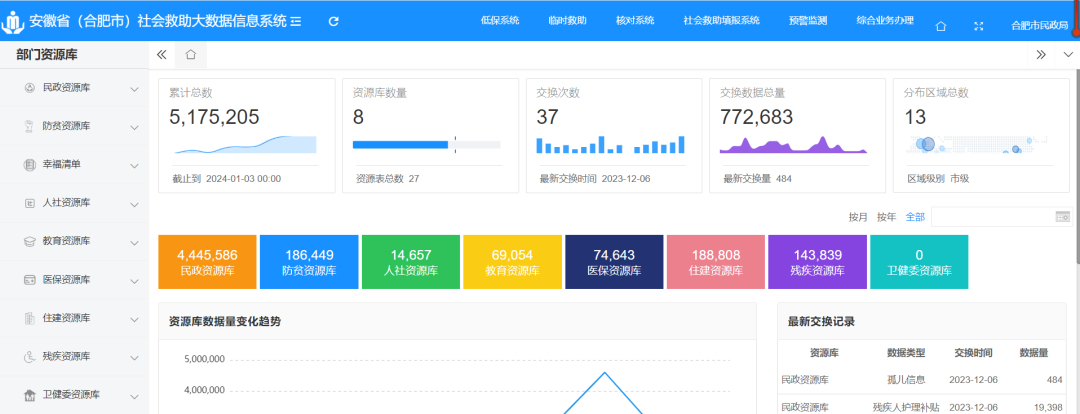Click the 部门资源库 sidebar heading
Image resolution: width=1080 pixels, height=414 pixels.
coord(47,55)
